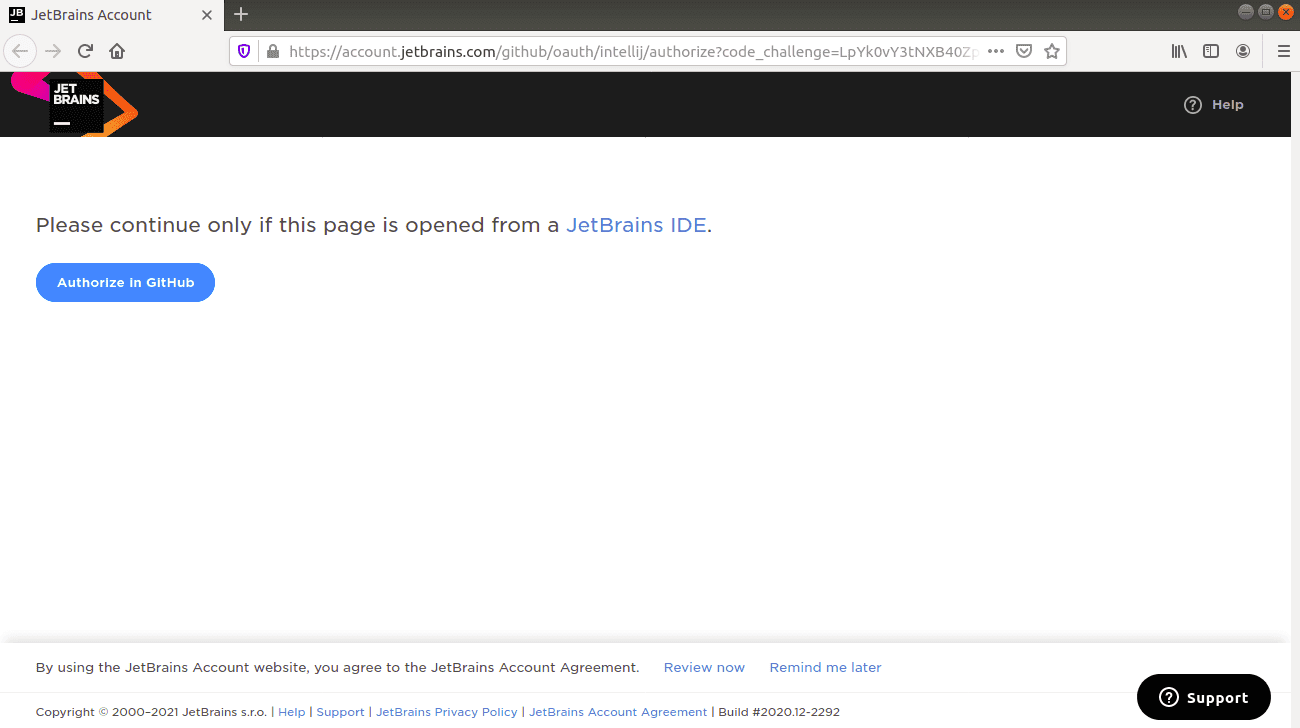
Task: Open Firefox account icon
Action: point(1243,51)
